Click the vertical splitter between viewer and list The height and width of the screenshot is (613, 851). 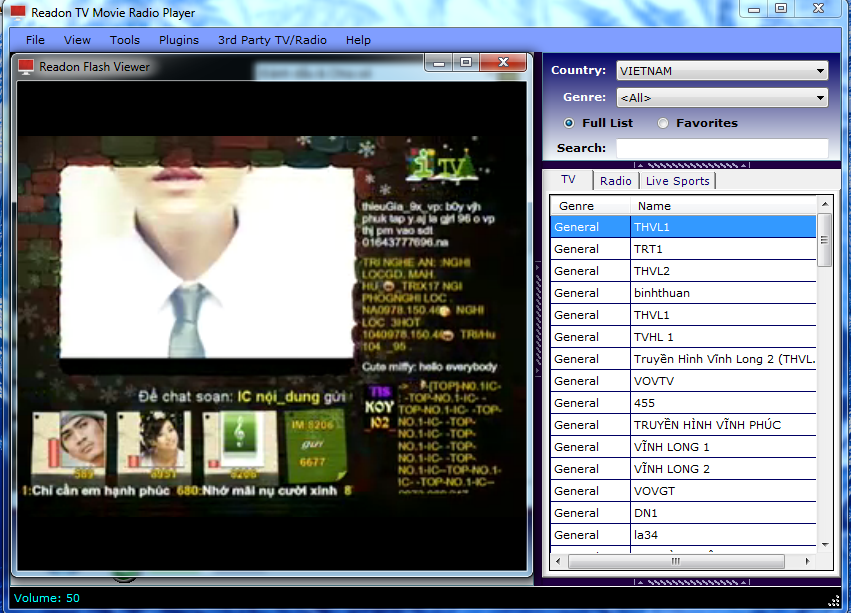click(x=538, y=319)
